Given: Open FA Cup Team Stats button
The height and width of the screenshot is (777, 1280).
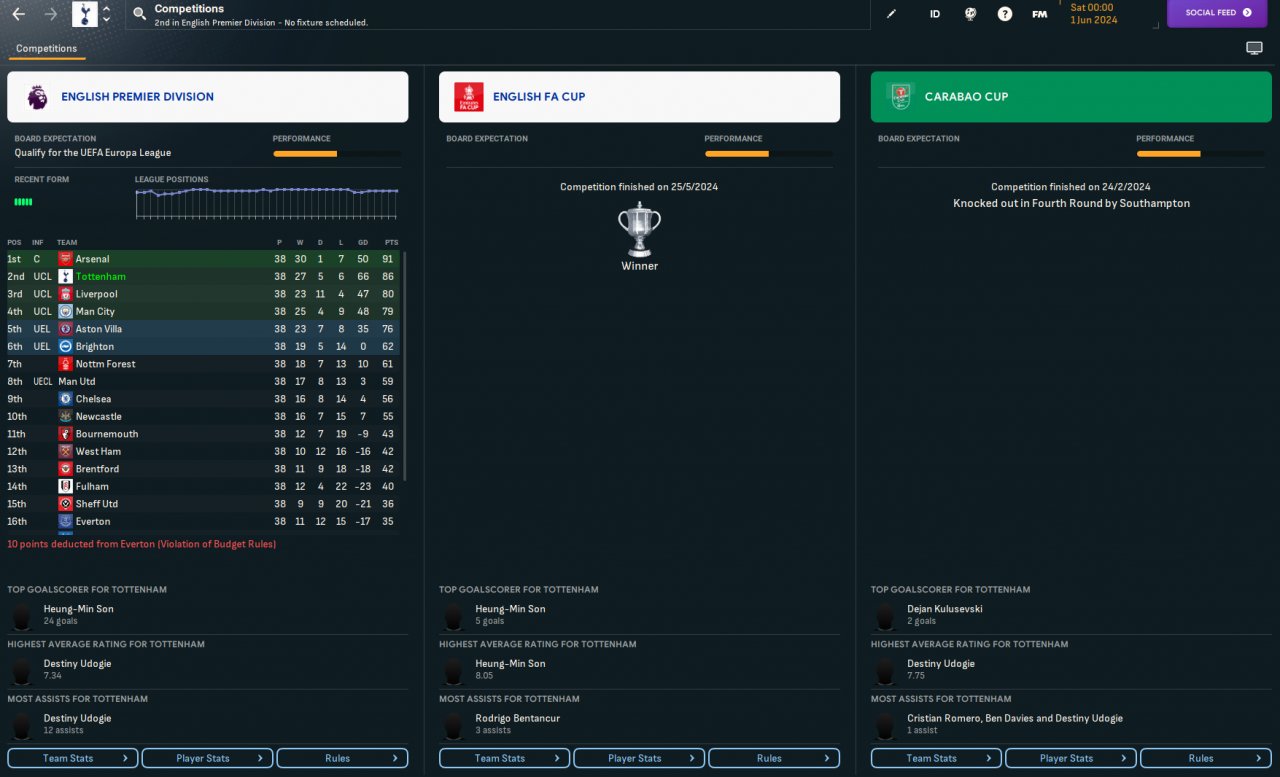Looking at the screenshot, I should [x=505, y=758].
